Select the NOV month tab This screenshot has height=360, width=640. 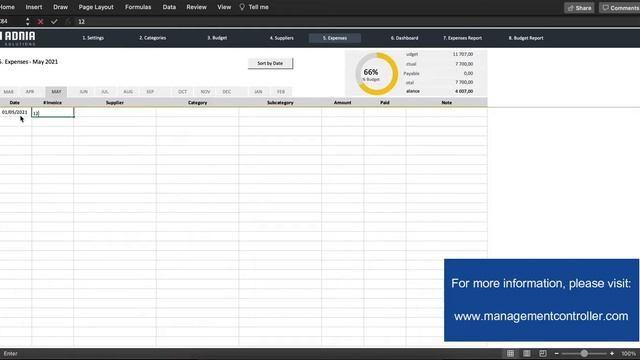click(205, 92)
